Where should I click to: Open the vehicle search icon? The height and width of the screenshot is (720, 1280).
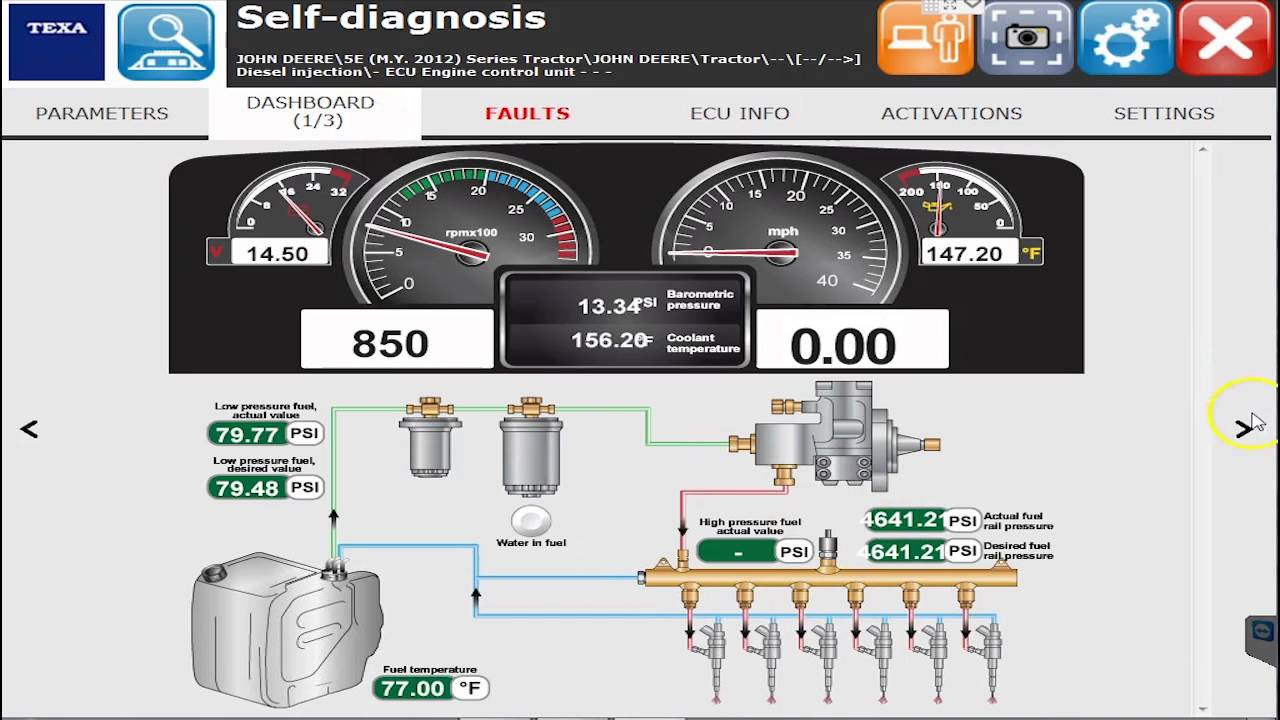(165, 42)
